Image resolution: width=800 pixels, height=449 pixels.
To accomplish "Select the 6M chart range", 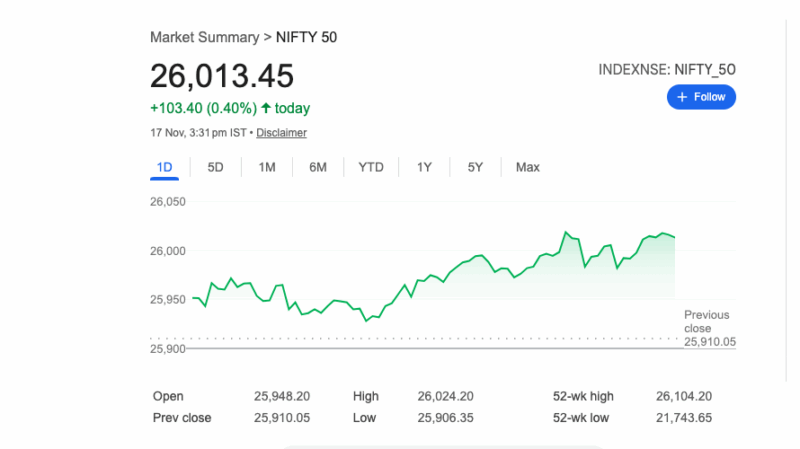I will 318,167.
